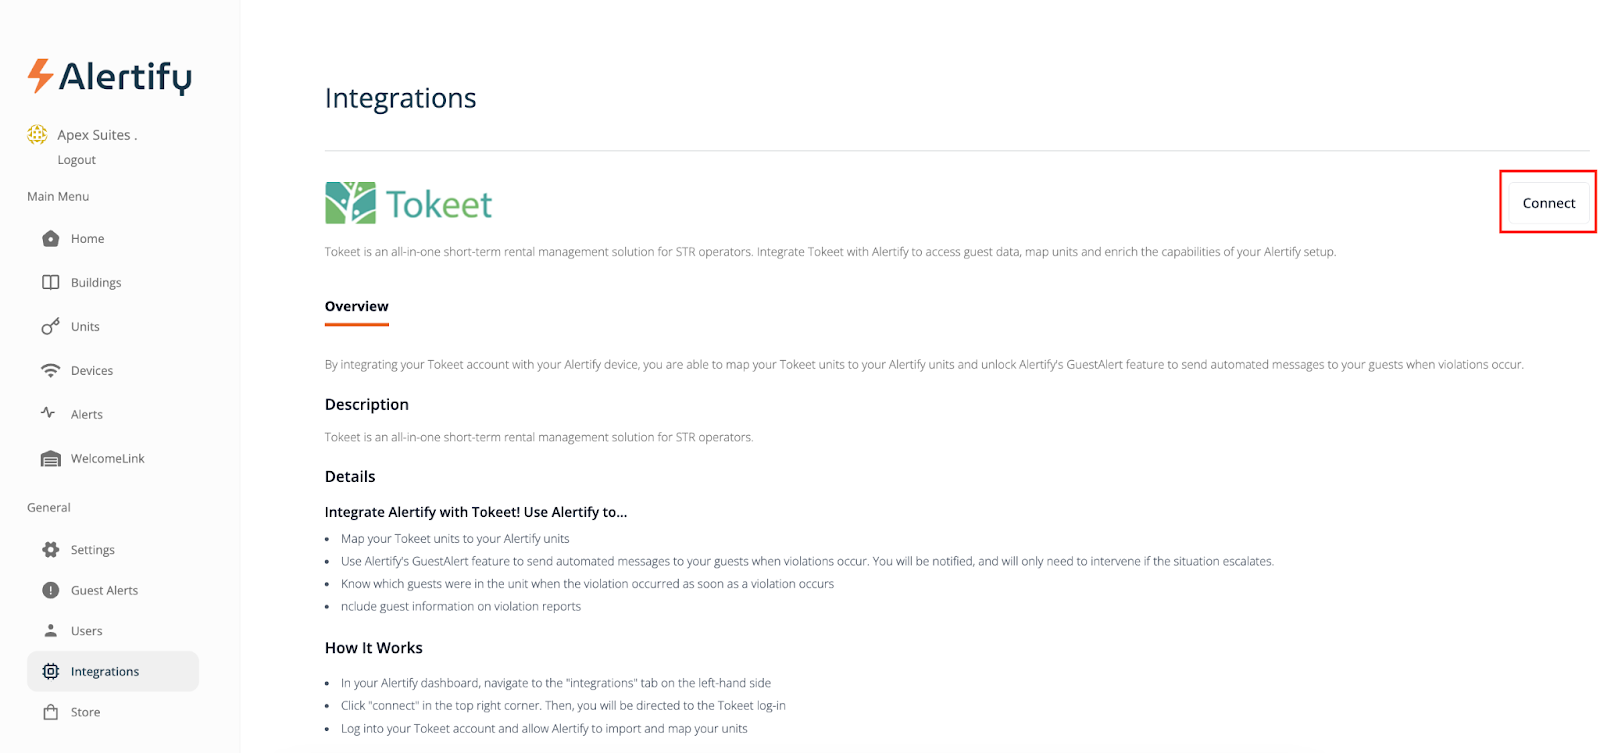Open the Settings gear icon
Viewport: 1600px width, 753px height.
(51, 549)
